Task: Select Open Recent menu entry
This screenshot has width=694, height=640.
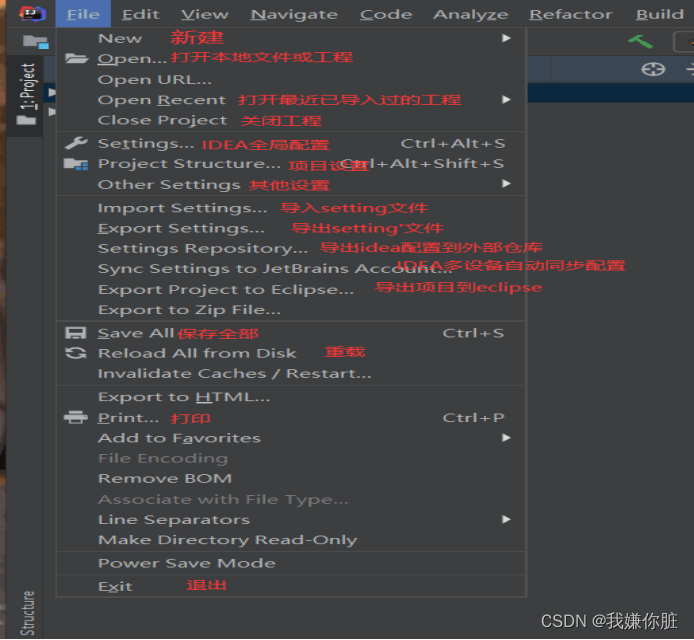Action: [x=291, y=100]
